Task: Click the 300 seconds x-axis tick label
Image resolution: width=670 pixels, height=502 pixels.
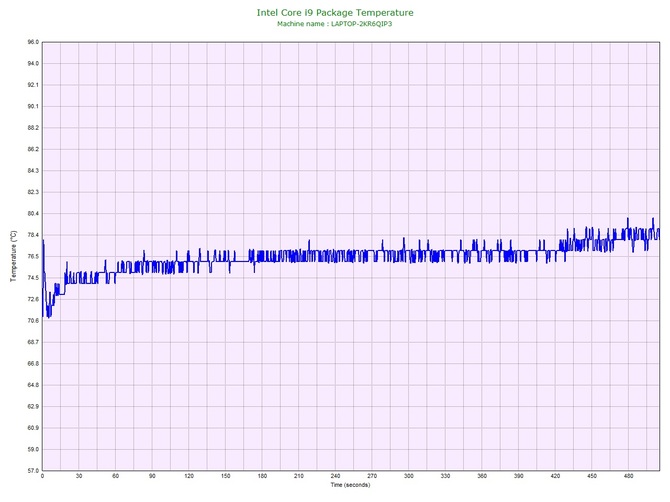Action: (409, 476)
